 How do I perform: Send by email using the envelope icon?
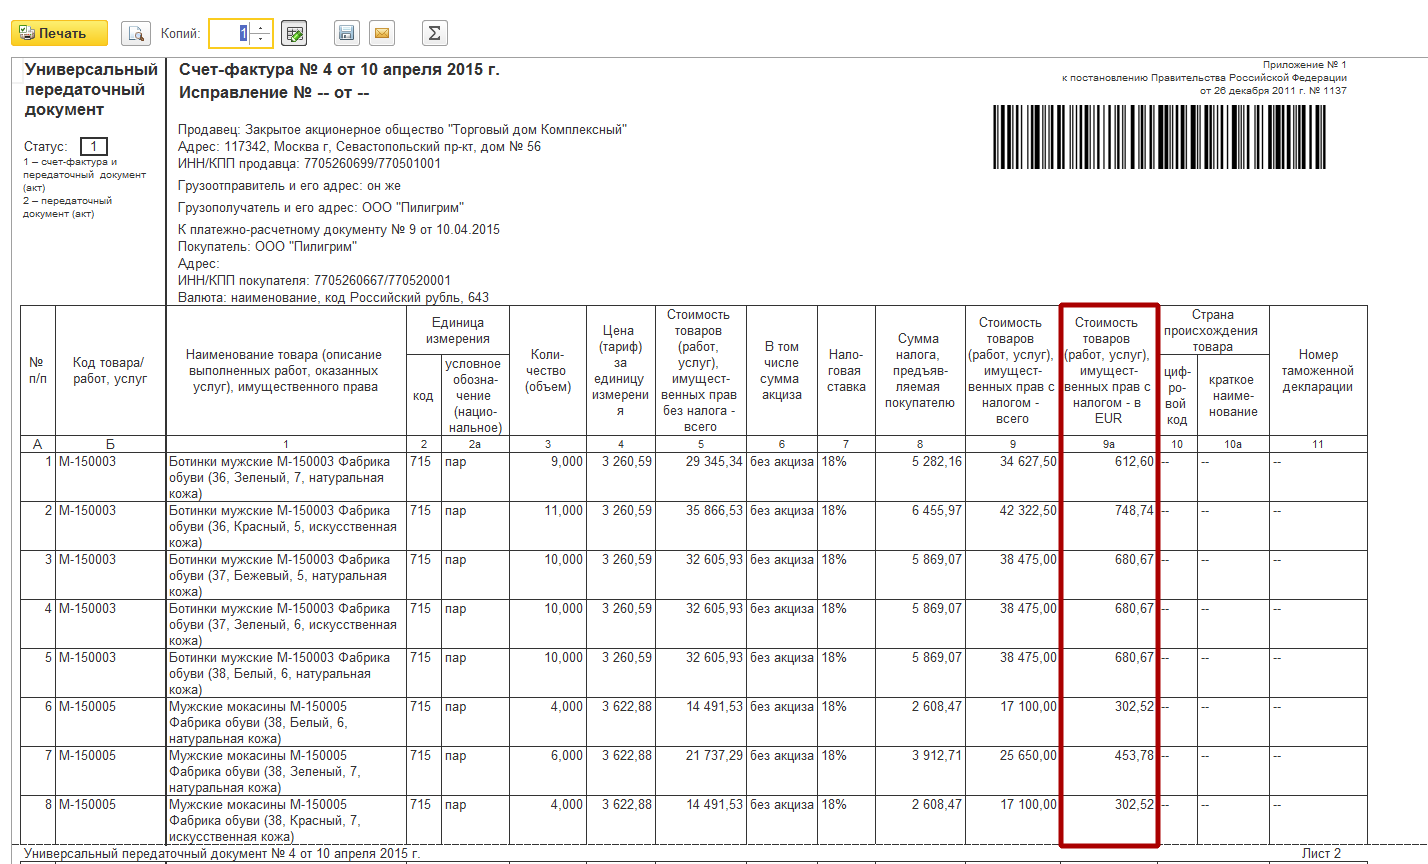click(381, 33)
